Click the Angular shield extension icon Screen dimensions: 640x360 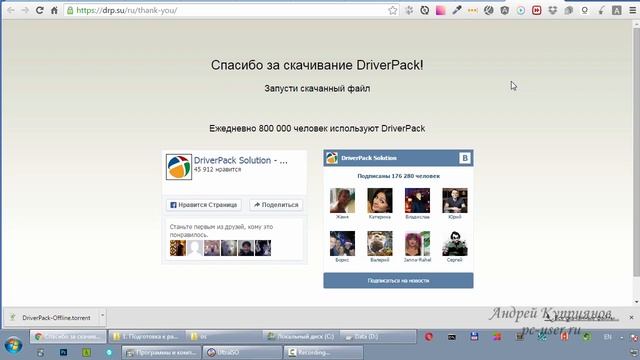pos(505,11)
